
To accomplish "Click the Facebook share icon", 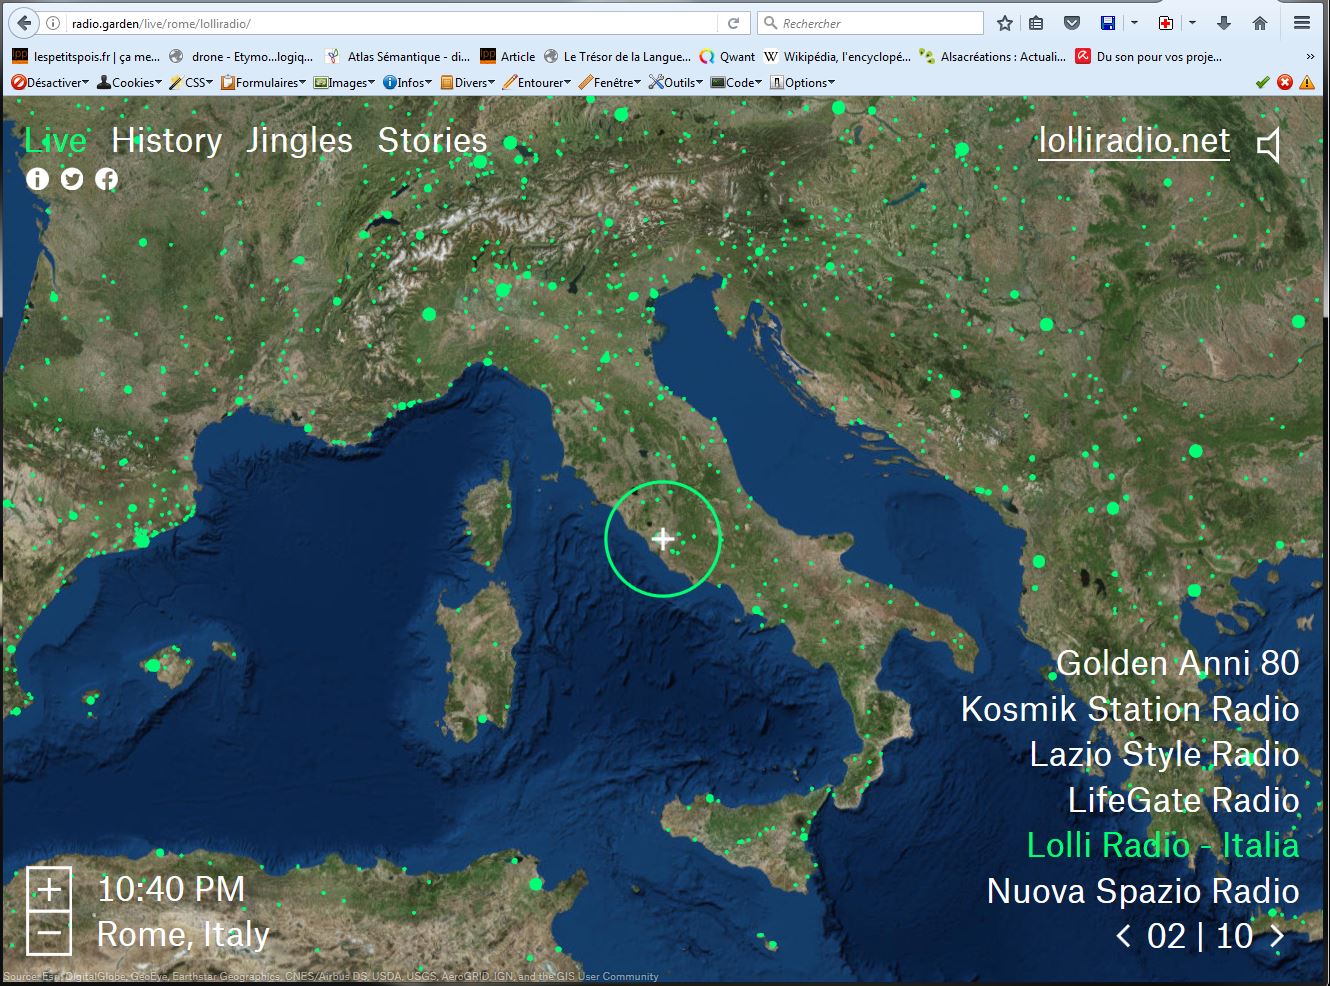I will tap(106, 179).
